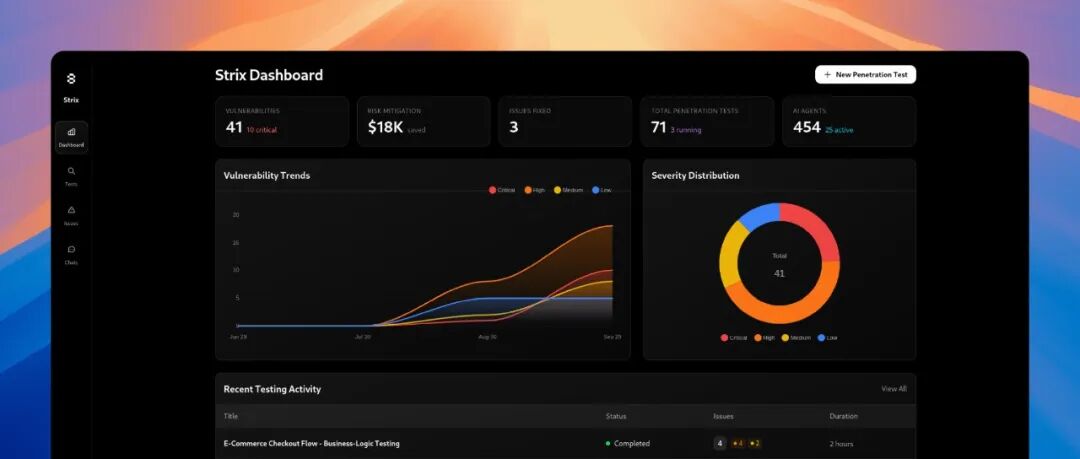The width and height of the screenshot is (1080, 459).
Task: Click blue Low segment of donut chart
Action: point(760,216)
